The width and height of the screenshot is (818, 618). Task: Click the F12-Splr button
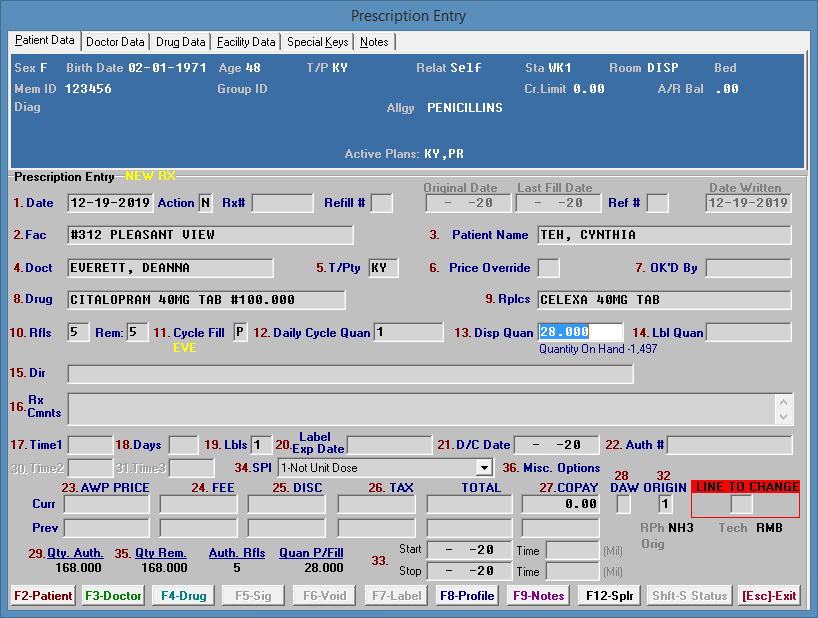(610, 596)
